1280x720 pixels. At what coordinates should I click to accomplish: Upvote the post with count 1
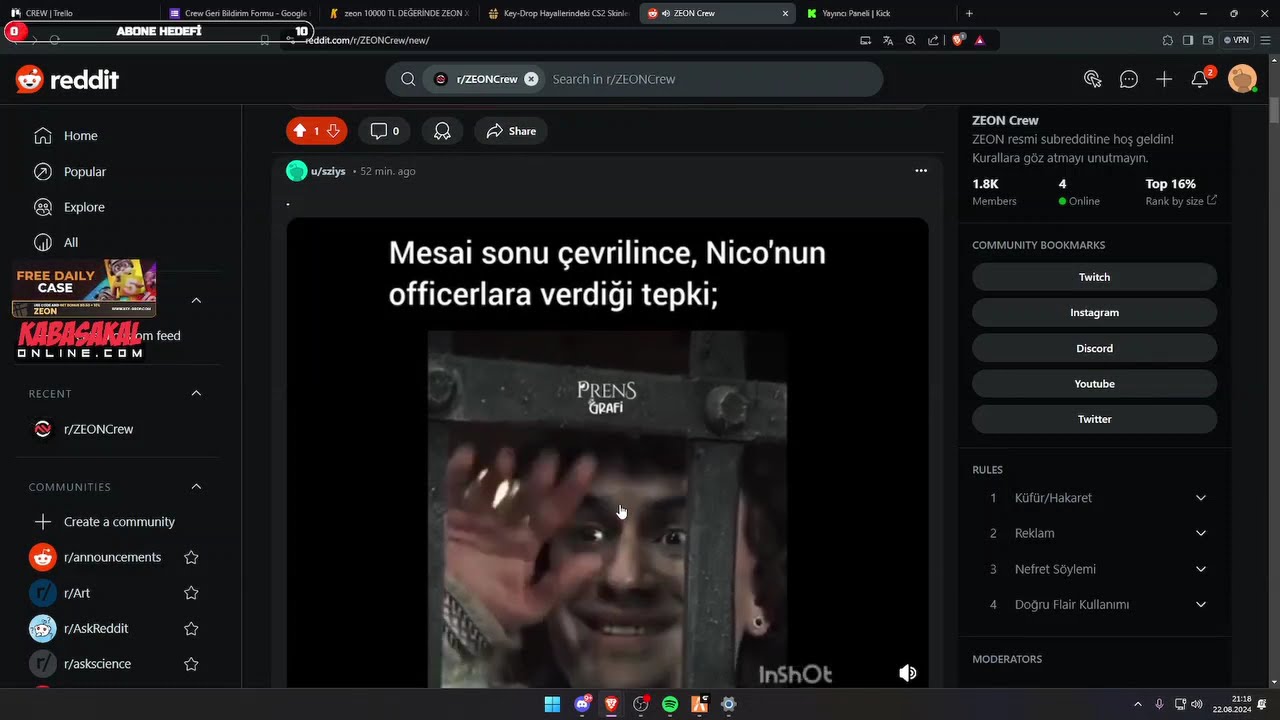299,131
